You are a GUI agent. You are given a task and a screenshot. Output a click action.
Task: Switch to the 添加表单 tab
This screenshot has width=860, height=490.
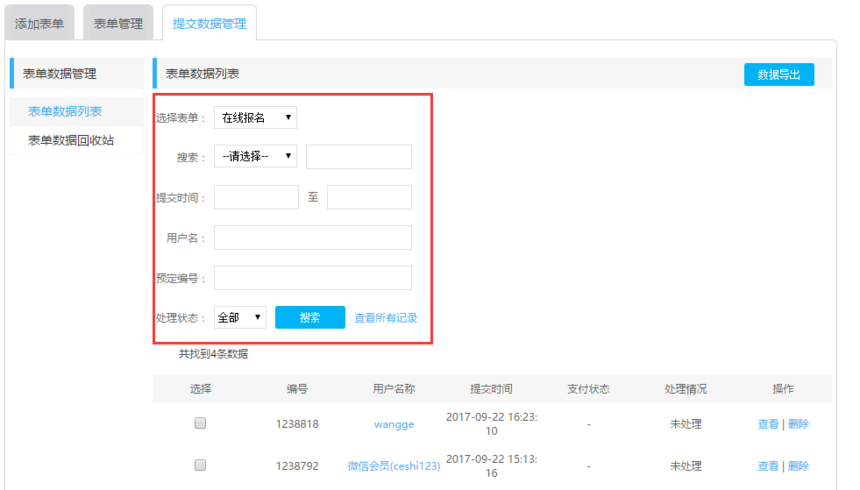coord(39,23)
